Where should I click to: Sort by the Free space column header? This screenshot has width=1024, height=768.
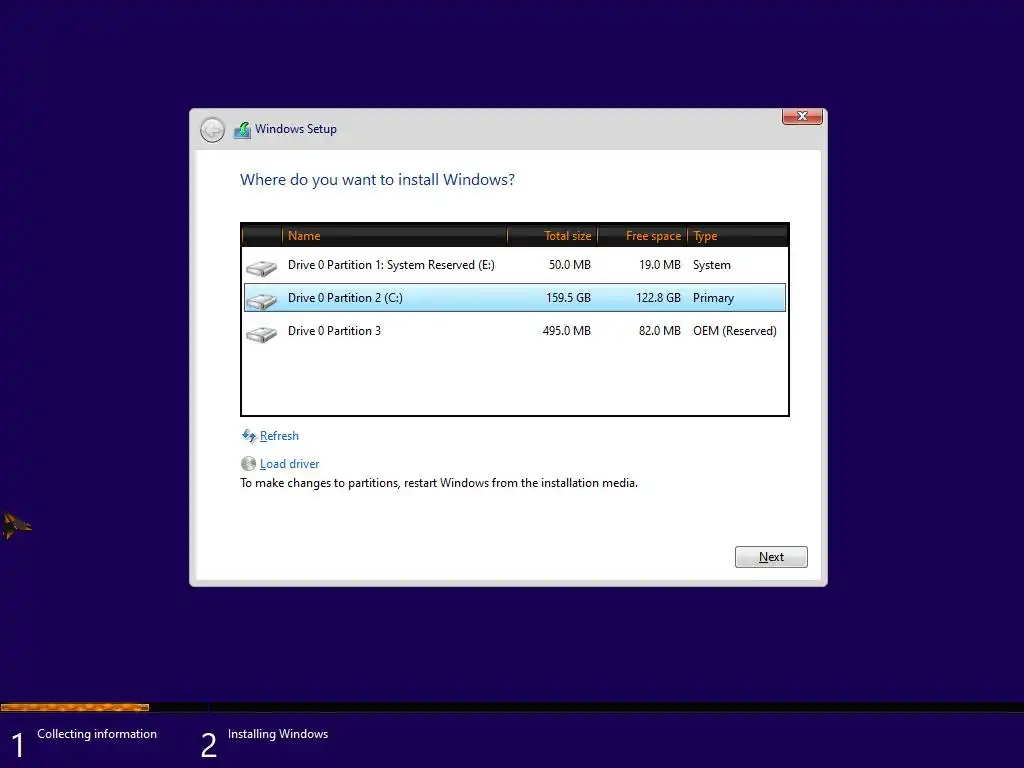coord(643,236)
